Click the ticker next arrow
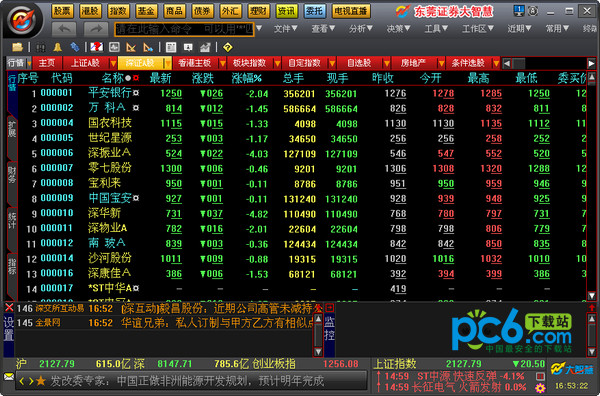Screen dimensions: 600x396 31,381
